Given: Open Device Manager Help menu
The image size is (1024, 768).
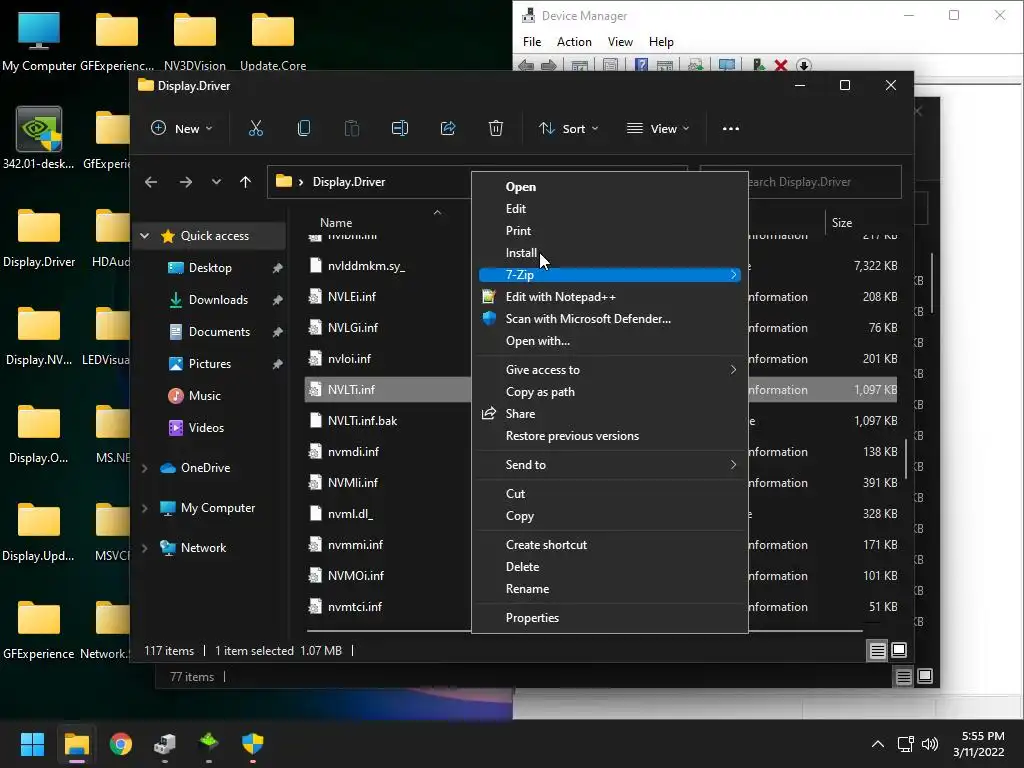Looking at the screenshot, I should tap(661, 42).
